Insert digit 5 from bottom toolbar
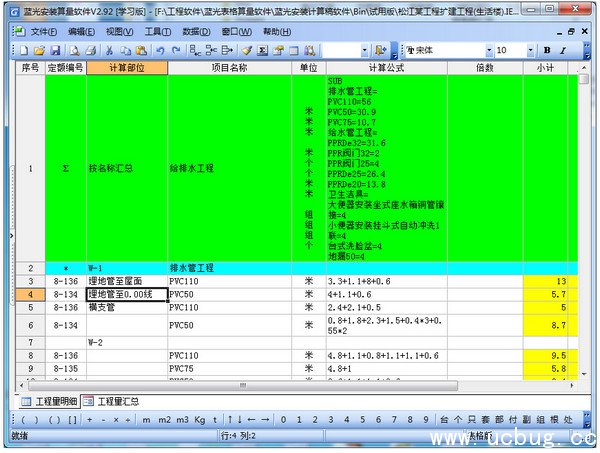Screen dimensions: 600x453 click(362, 420)
